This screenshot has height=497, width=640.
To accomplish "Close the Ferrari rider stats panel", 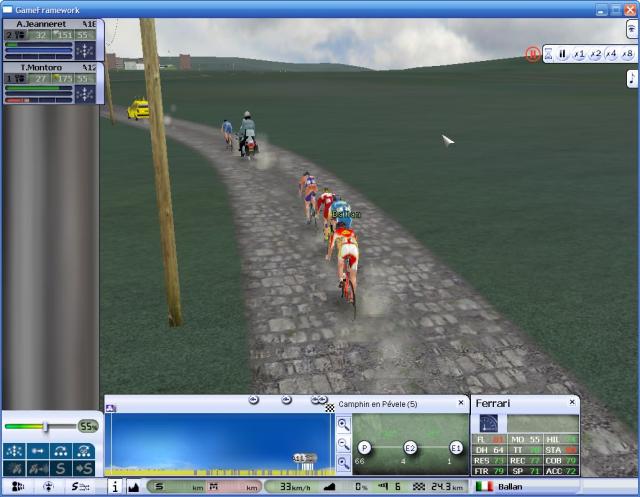I will [572, 403].
